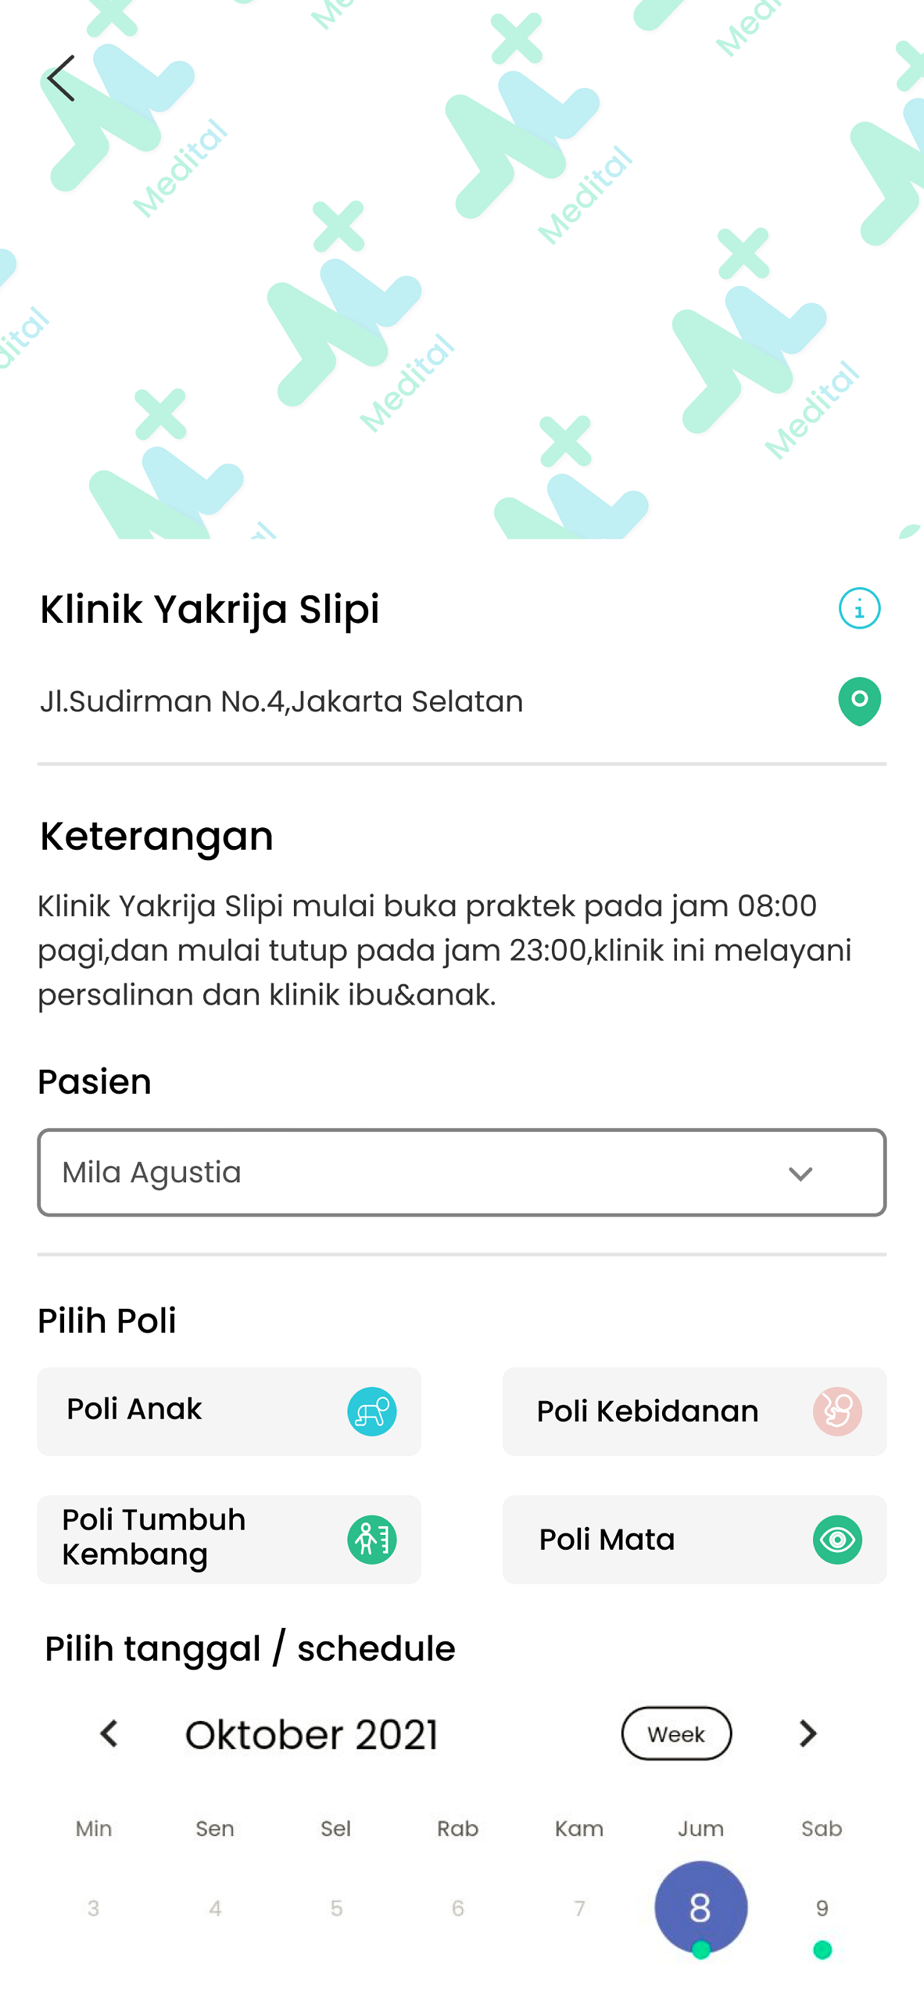This screenshot has width=924, height=2000.
Task: Choose the Poli Kebidanan option
Action: point(648,1411)
